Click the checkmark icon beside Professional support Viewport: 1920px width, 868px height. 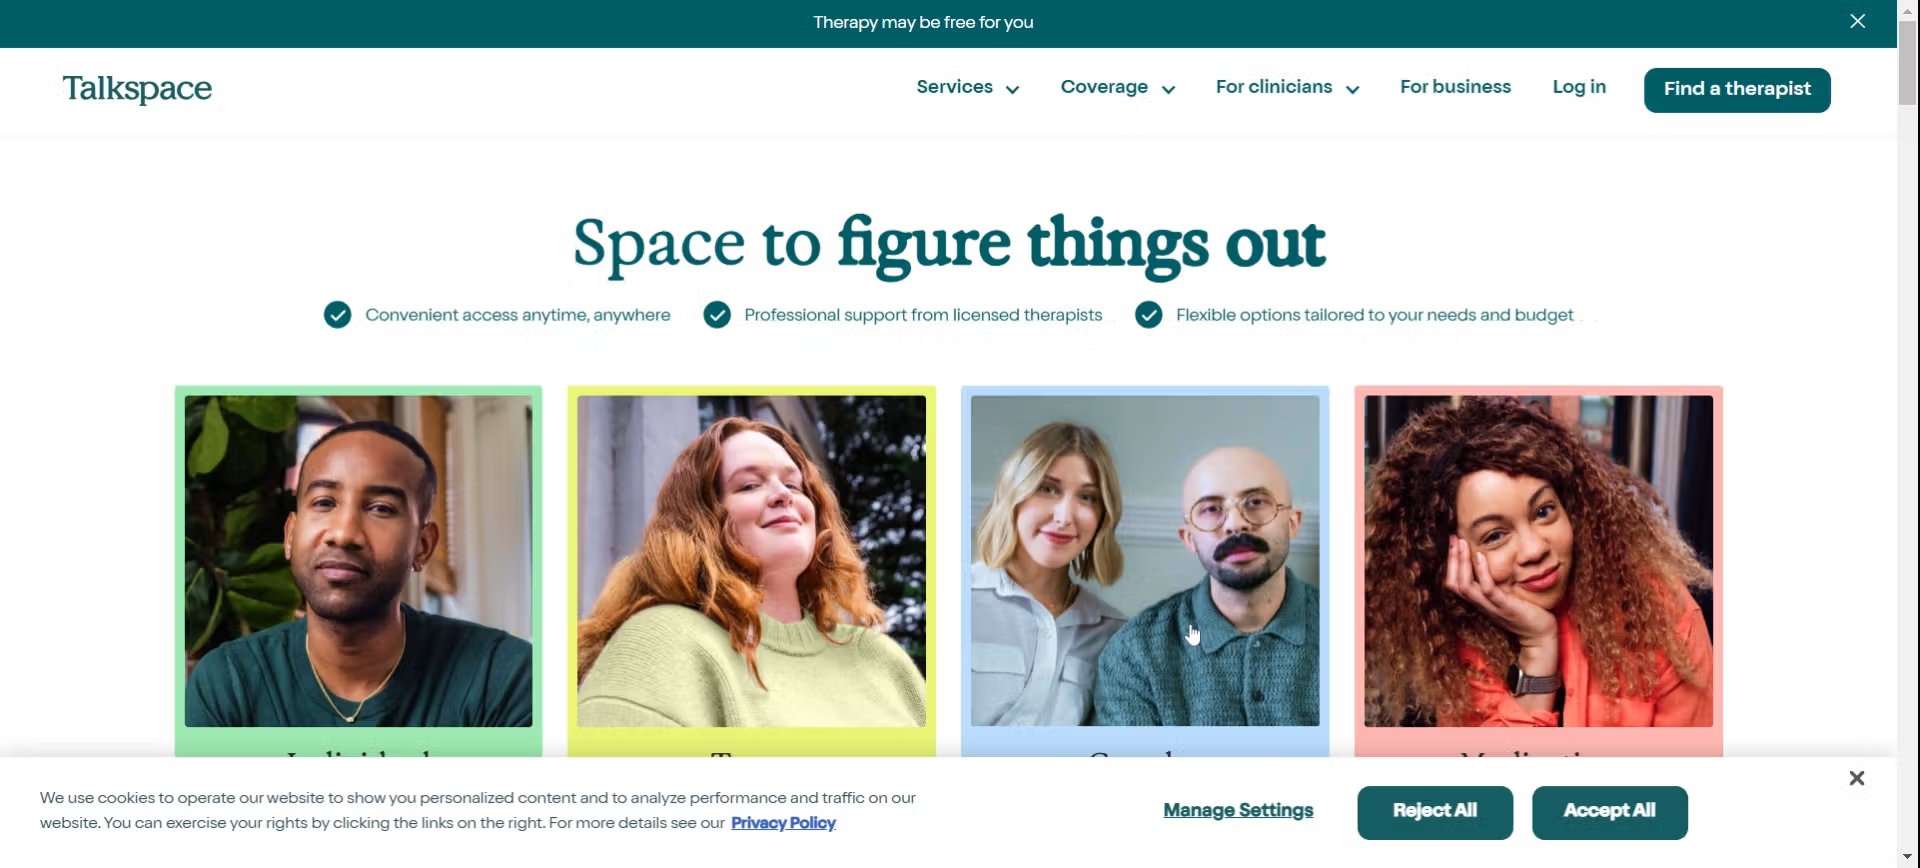coord(717,315)
